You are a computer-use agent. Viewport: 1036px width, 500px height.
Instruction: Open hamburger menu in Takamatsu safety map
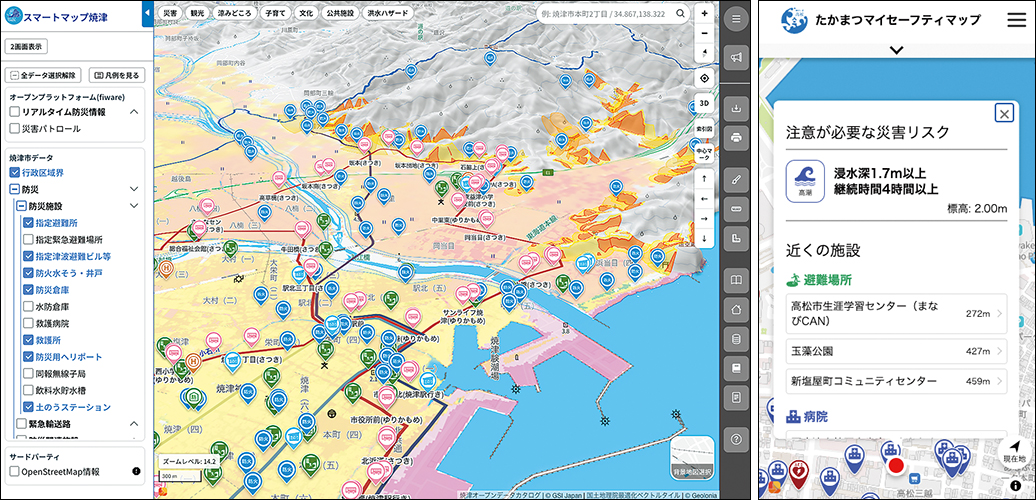pyautogui.click(x=1015, y=19)
